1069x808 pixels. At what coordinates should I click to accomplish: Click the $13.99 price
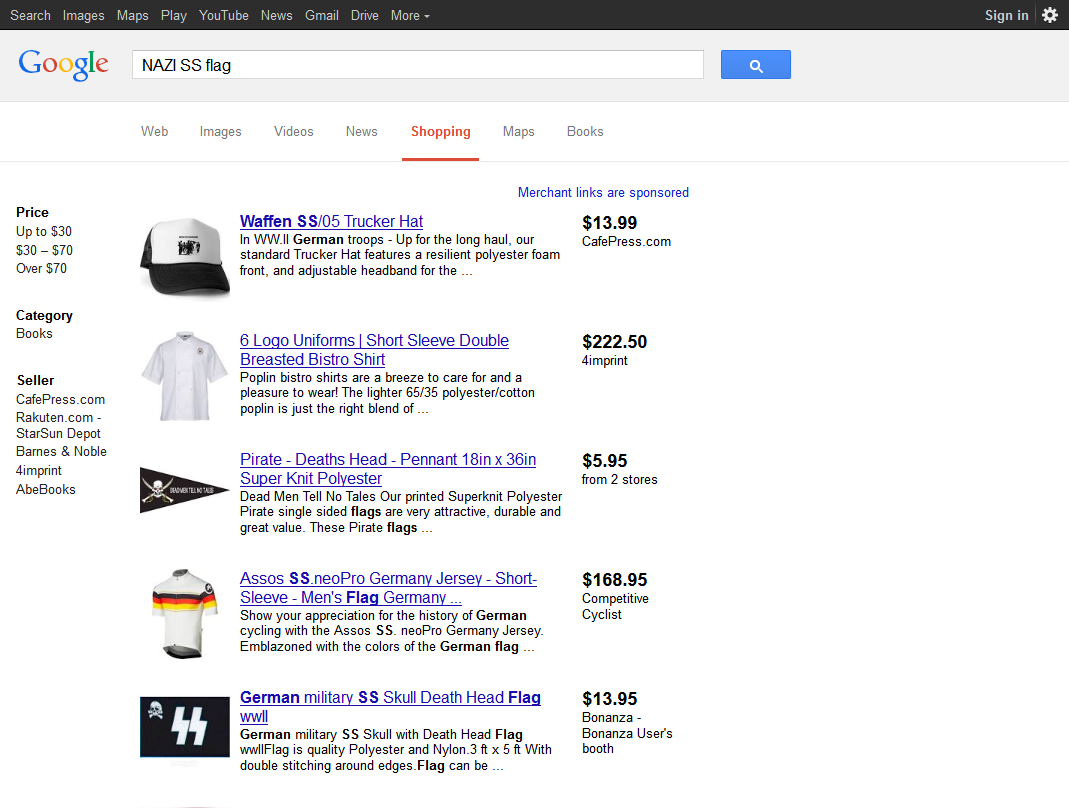point(609,223)
